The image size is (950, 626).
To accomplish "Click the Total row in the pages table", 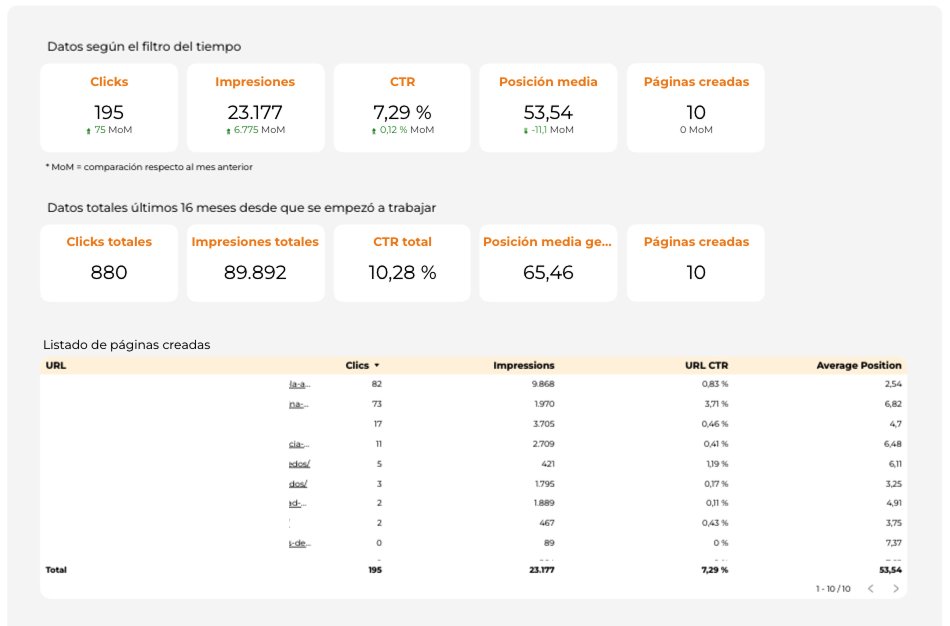I will (x=57, y=569).
